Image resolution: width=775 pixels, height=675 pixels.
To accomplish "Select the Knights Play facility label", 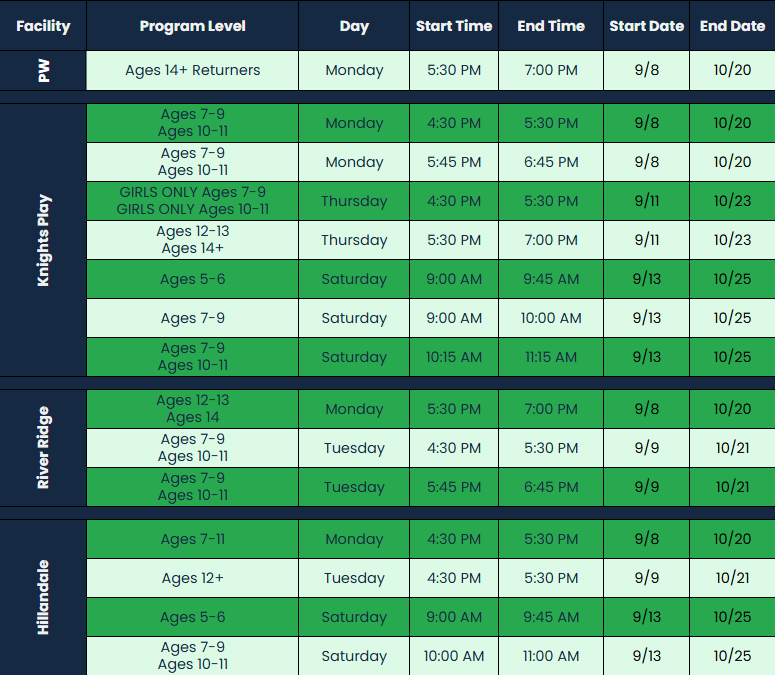I will 43,240.
